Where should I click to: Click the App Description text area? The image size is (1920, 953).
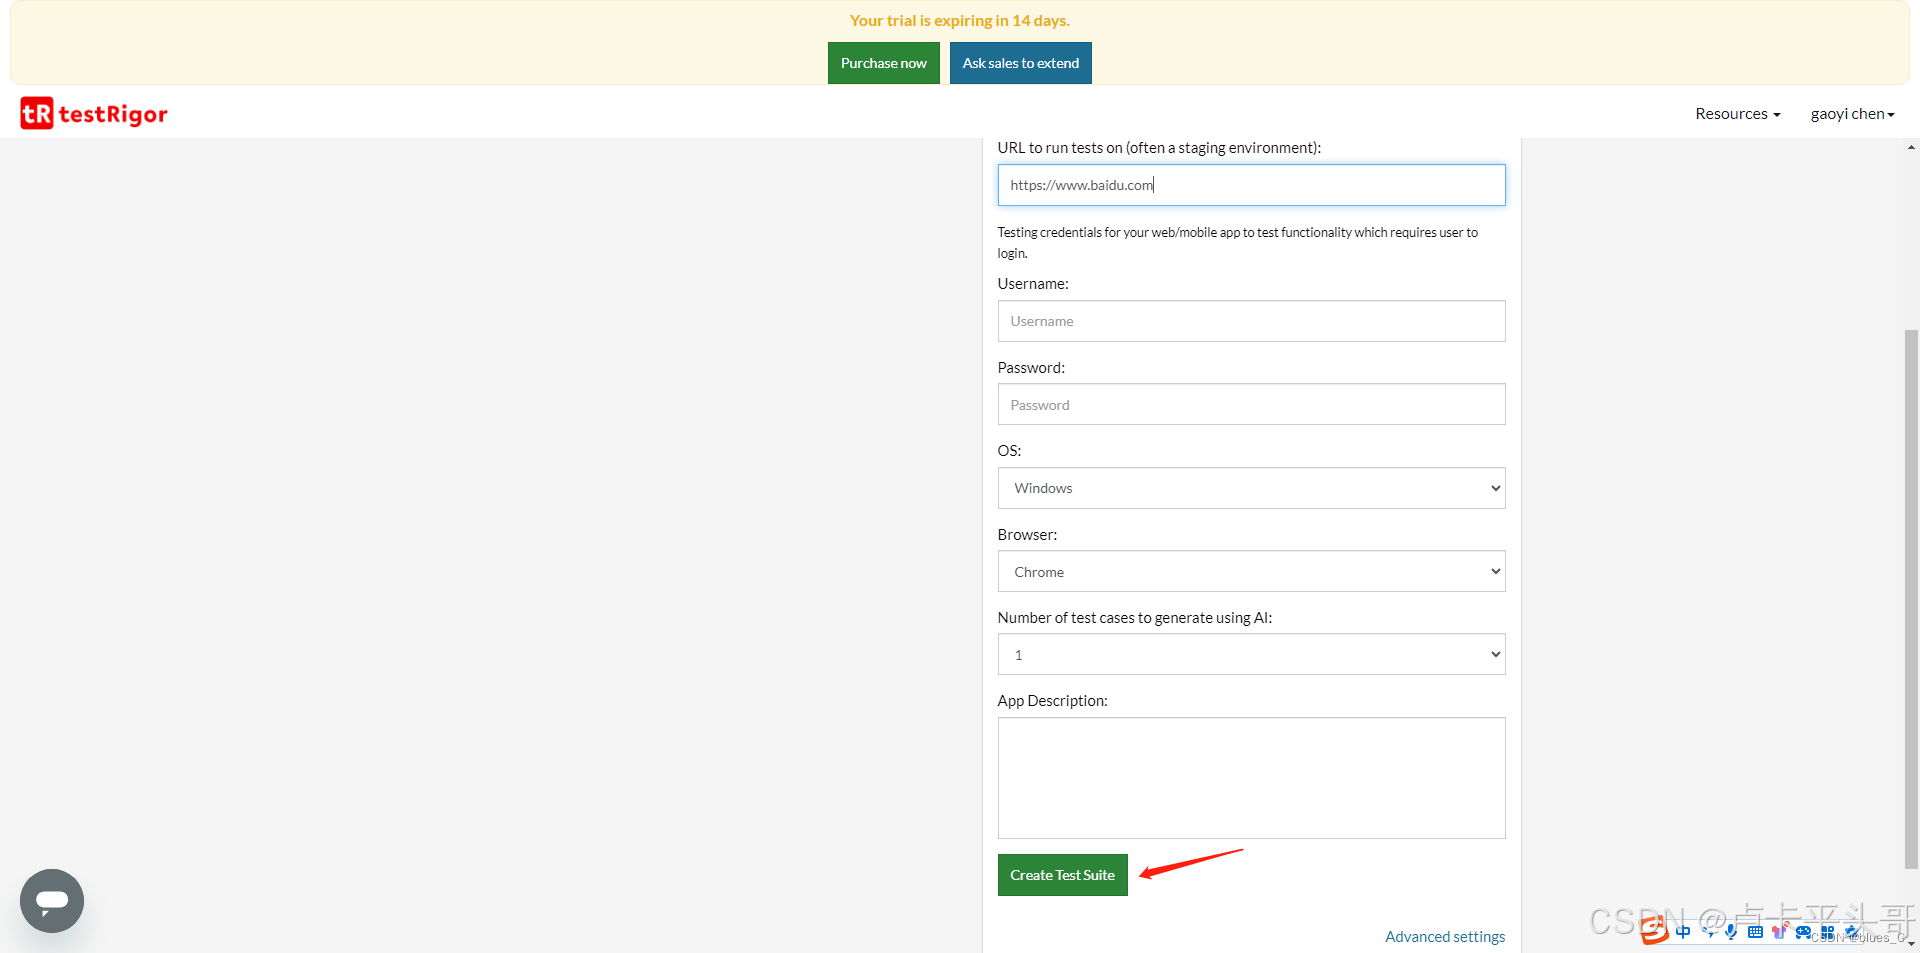coord(1251,778)
